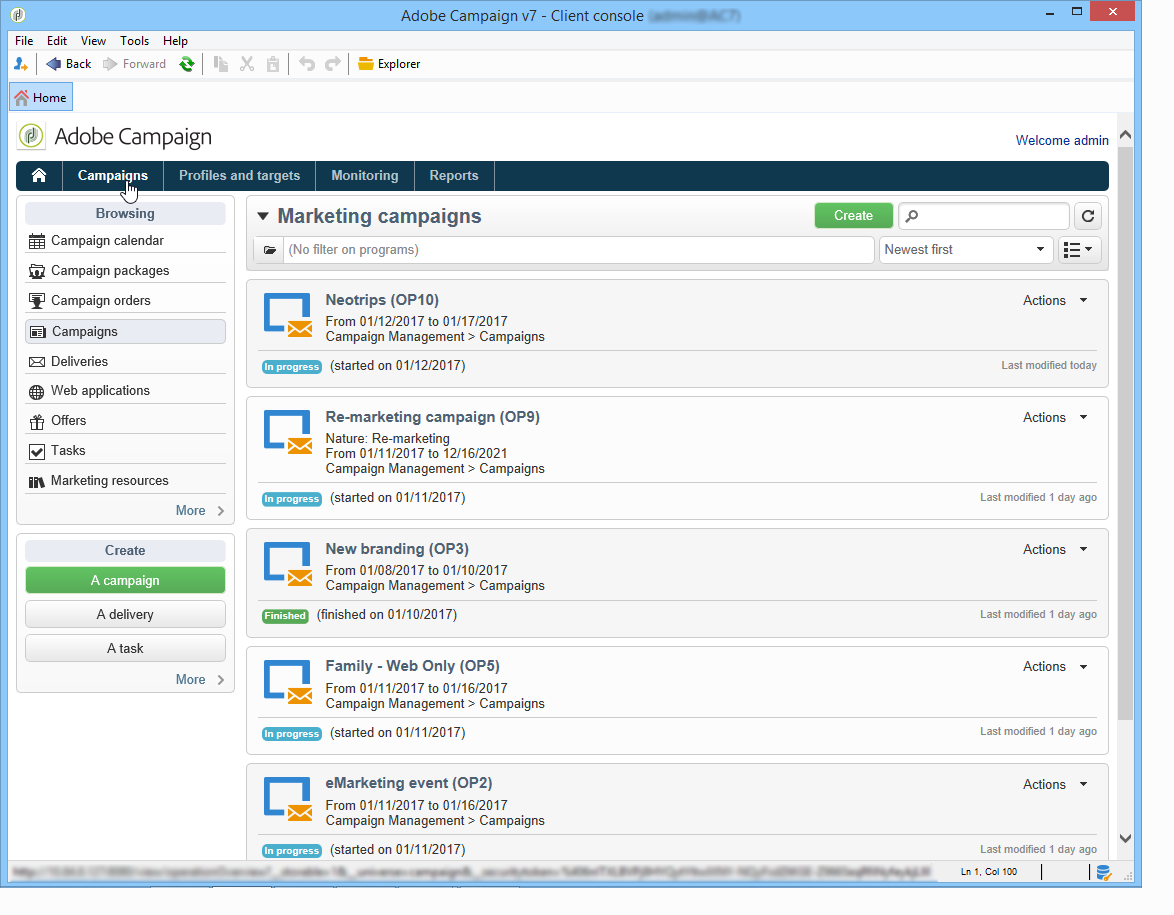Open the Re-marketing campaign (OP9) title
The image size is (1174, 915).
point(432,417)
